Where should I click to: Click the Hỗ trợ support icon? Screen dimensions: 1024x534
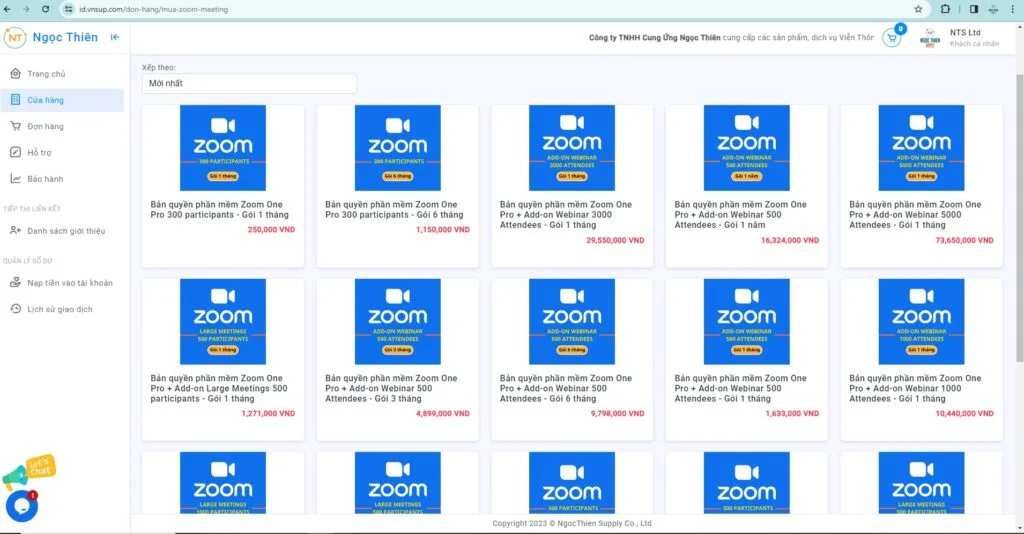pos(16,152)
